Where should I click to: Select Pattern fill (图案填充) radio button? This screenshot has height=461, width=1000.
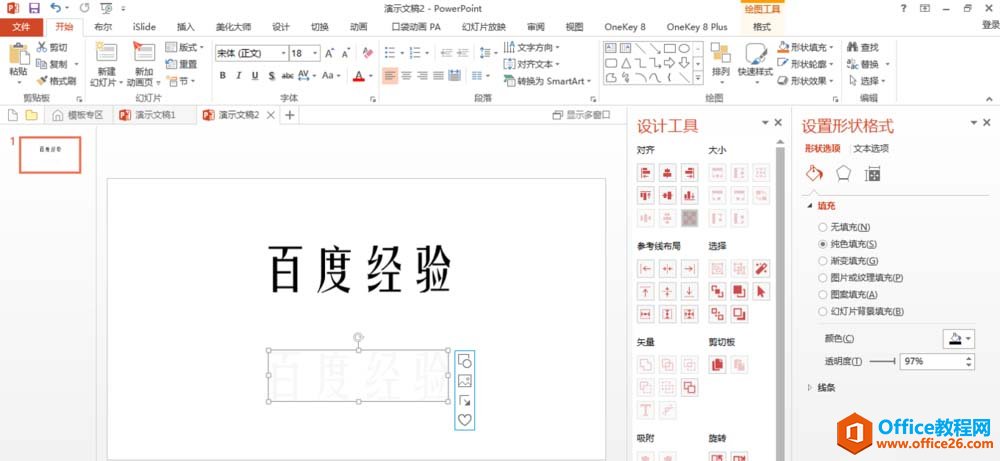click(823, 295)
